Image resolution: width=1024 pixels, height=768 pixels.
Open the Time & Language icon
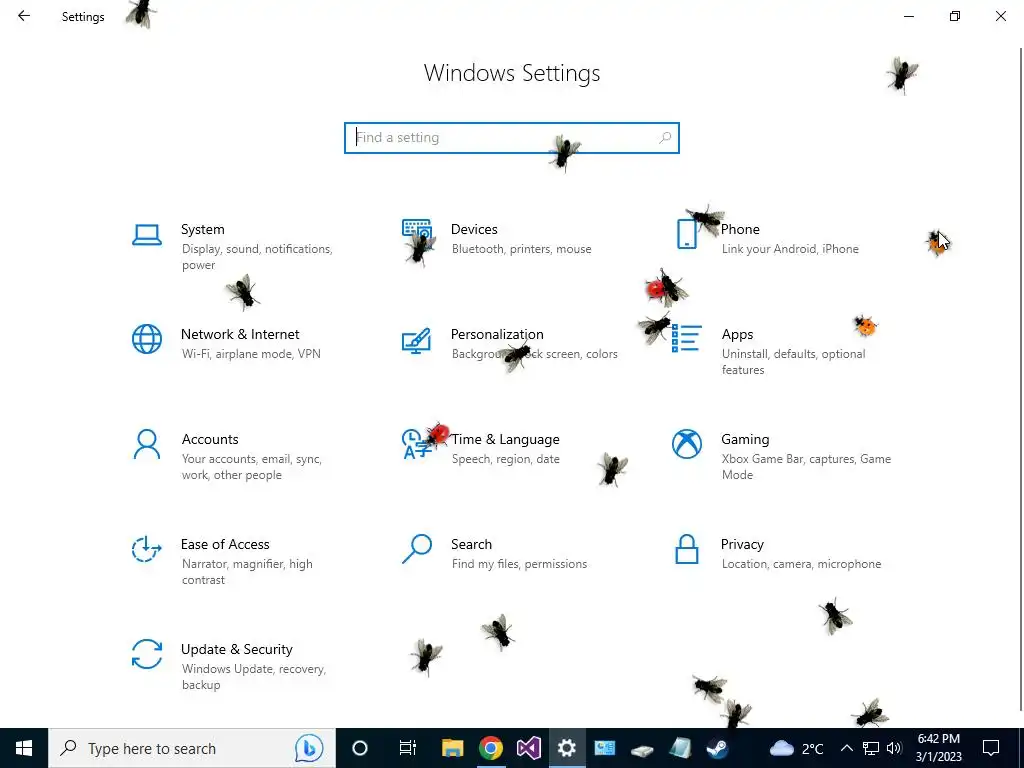coord(417,444)
